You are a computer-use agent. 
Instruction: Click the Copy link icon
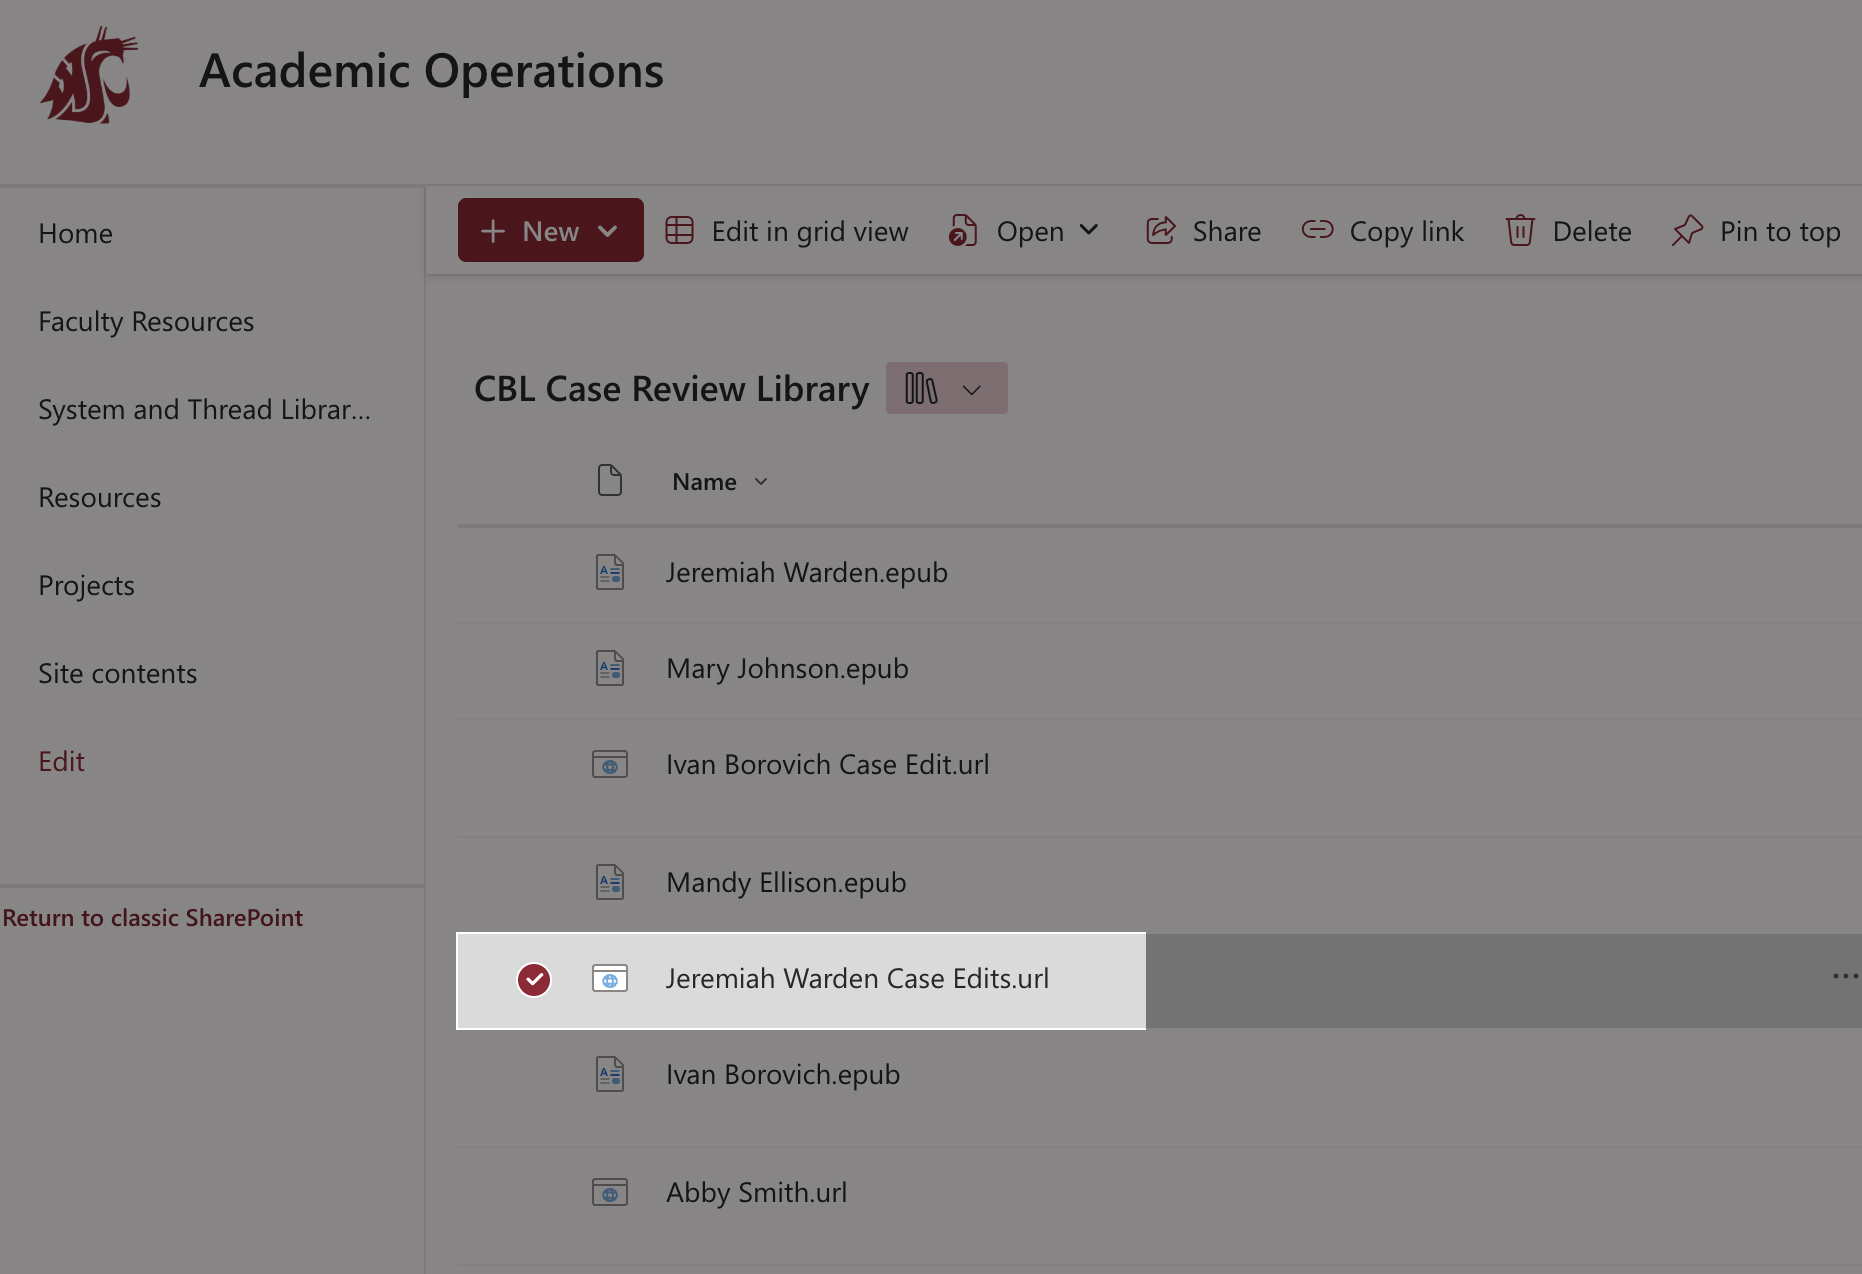point(1317,230)
